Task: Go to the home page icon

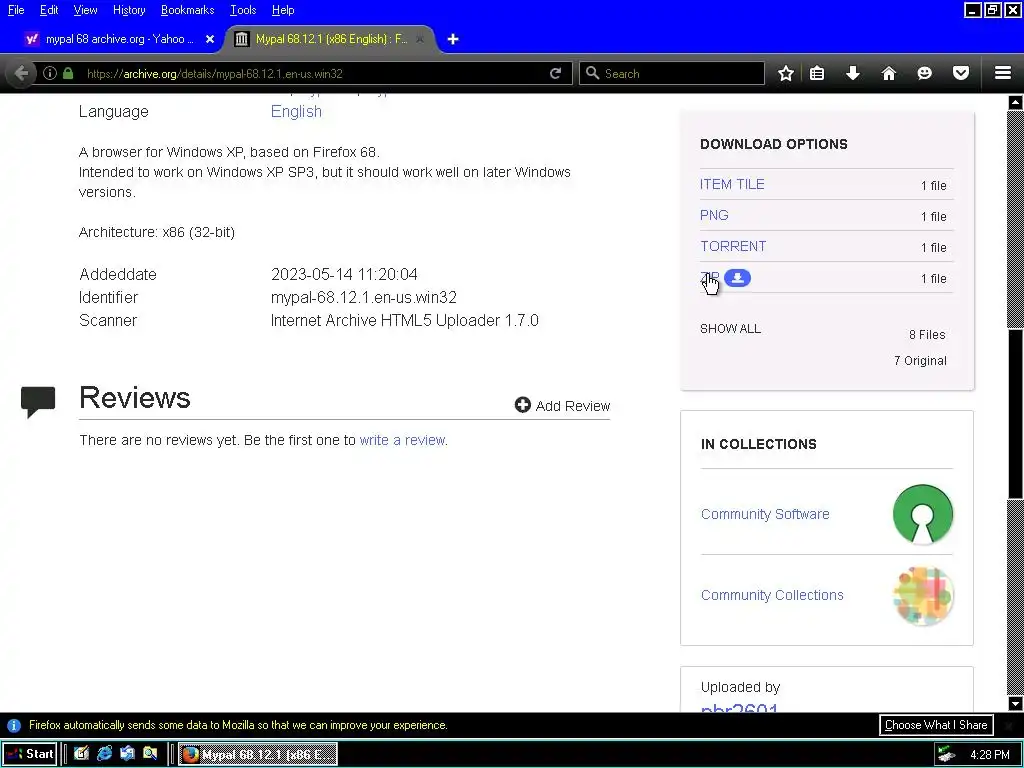Action: click(889, 73)
